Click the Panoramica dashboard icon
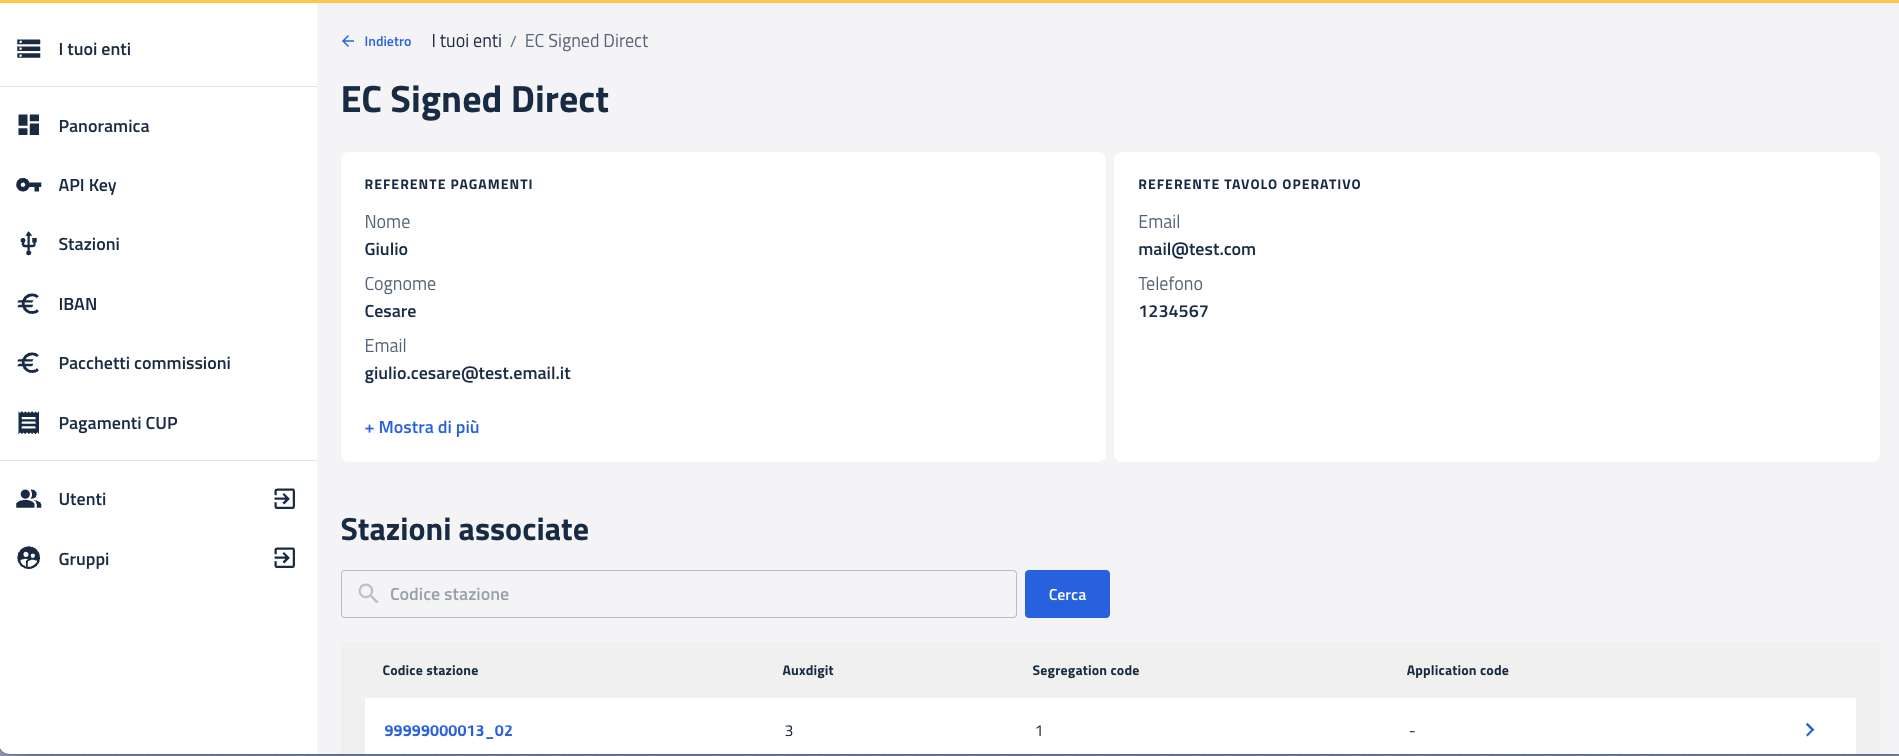1899x756 pixels. point(29,125)
